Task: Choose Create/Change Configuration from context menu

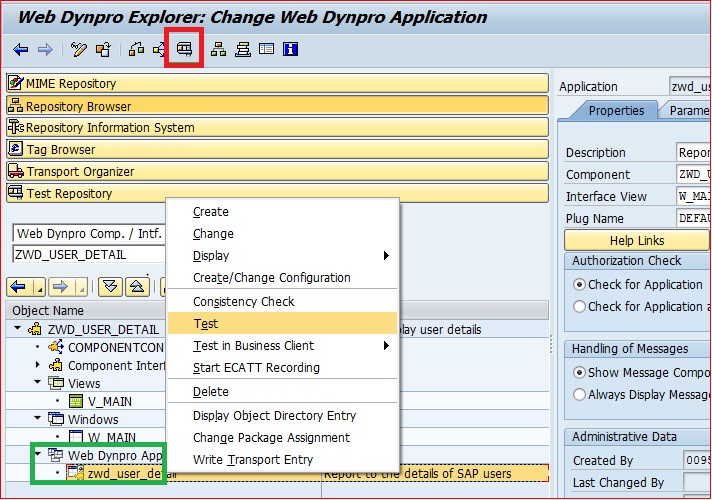Action: tap(282, 277)
